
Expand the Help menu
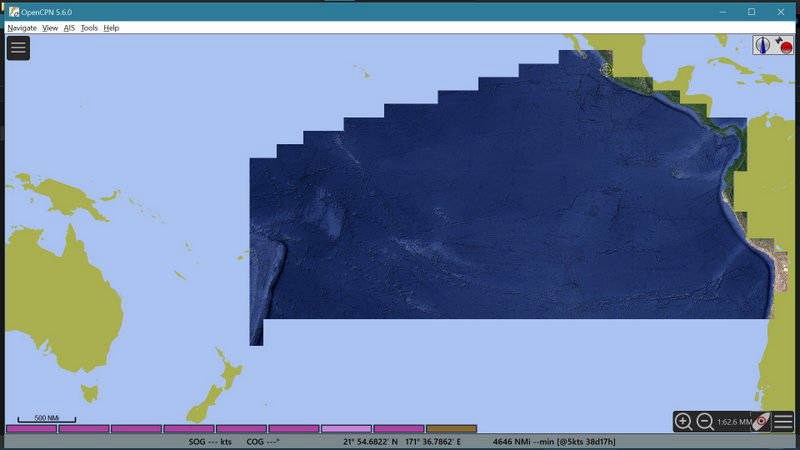click(x=111, y=28)
